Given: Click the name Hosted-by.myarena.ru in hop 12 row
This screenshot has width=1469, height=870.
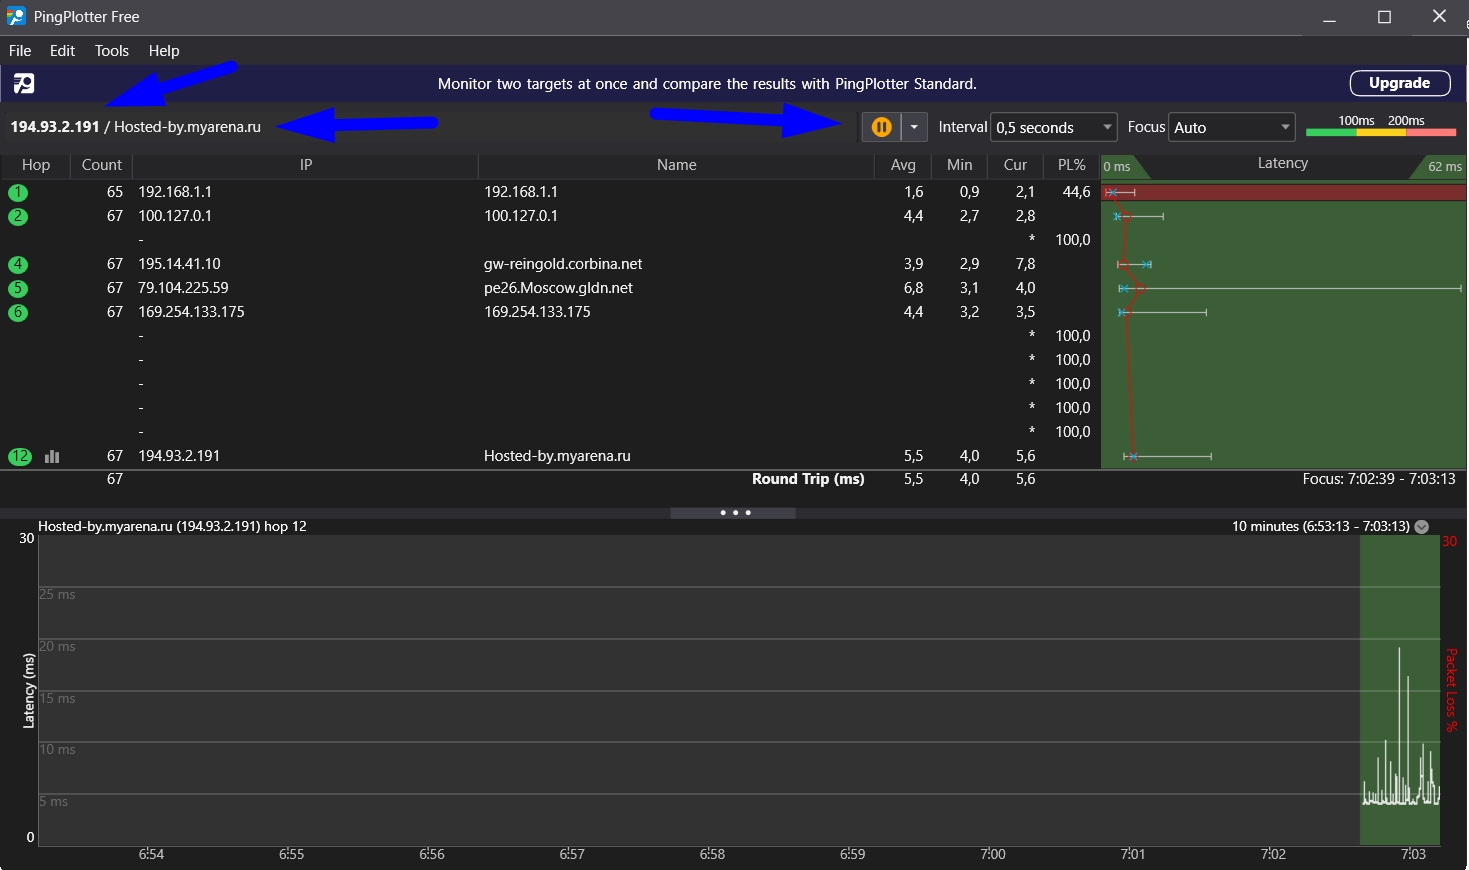Looking at the screenshot, I should click(557, 456).
